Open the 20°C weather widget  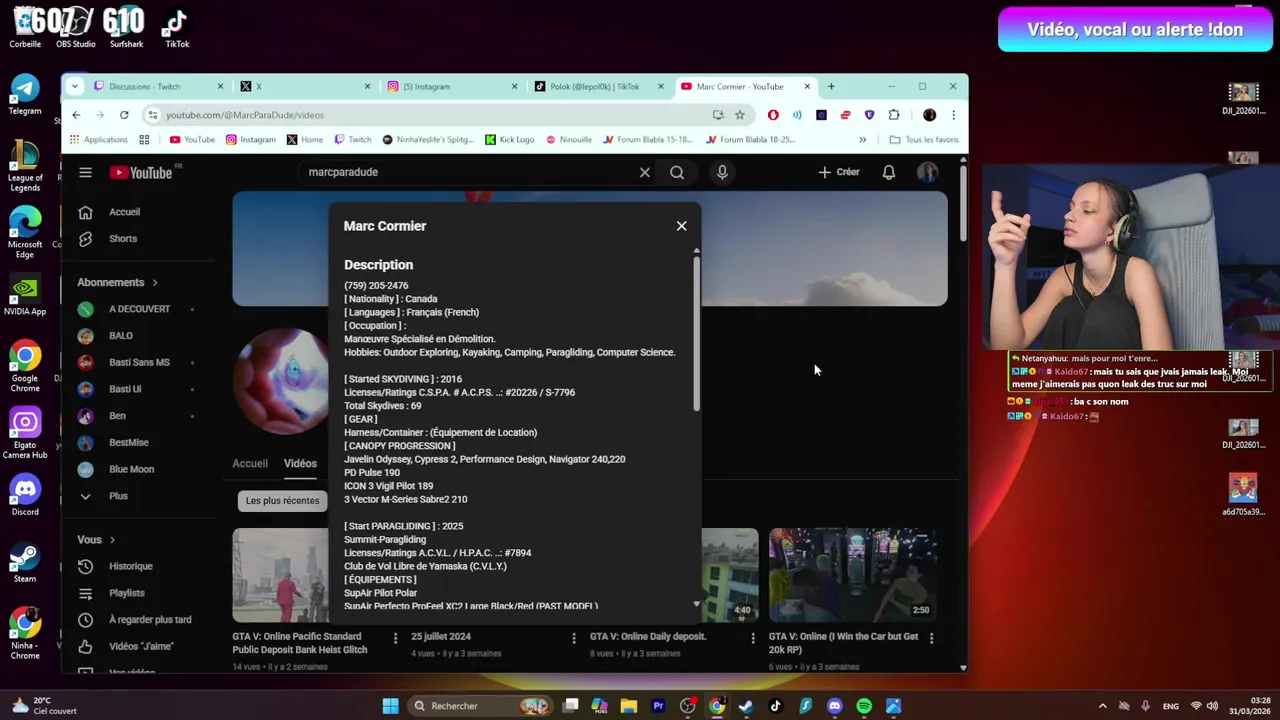point(42,706)
